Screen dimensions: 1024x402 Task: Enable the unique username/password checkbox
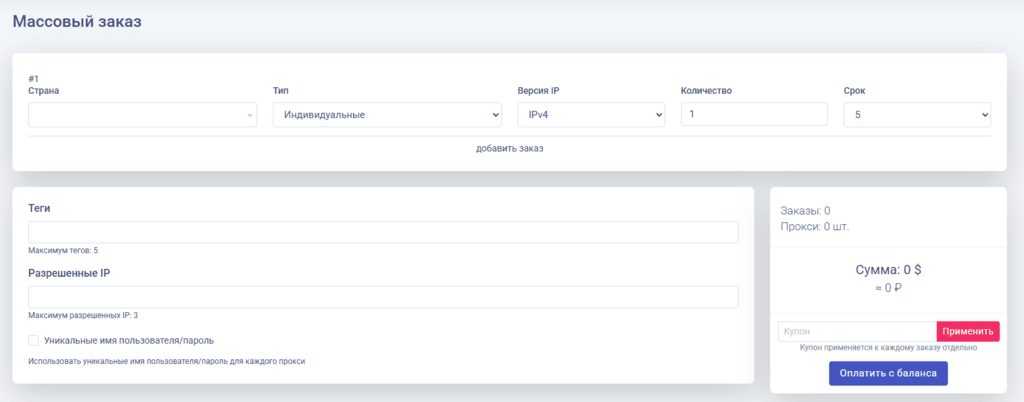(34, 340)
